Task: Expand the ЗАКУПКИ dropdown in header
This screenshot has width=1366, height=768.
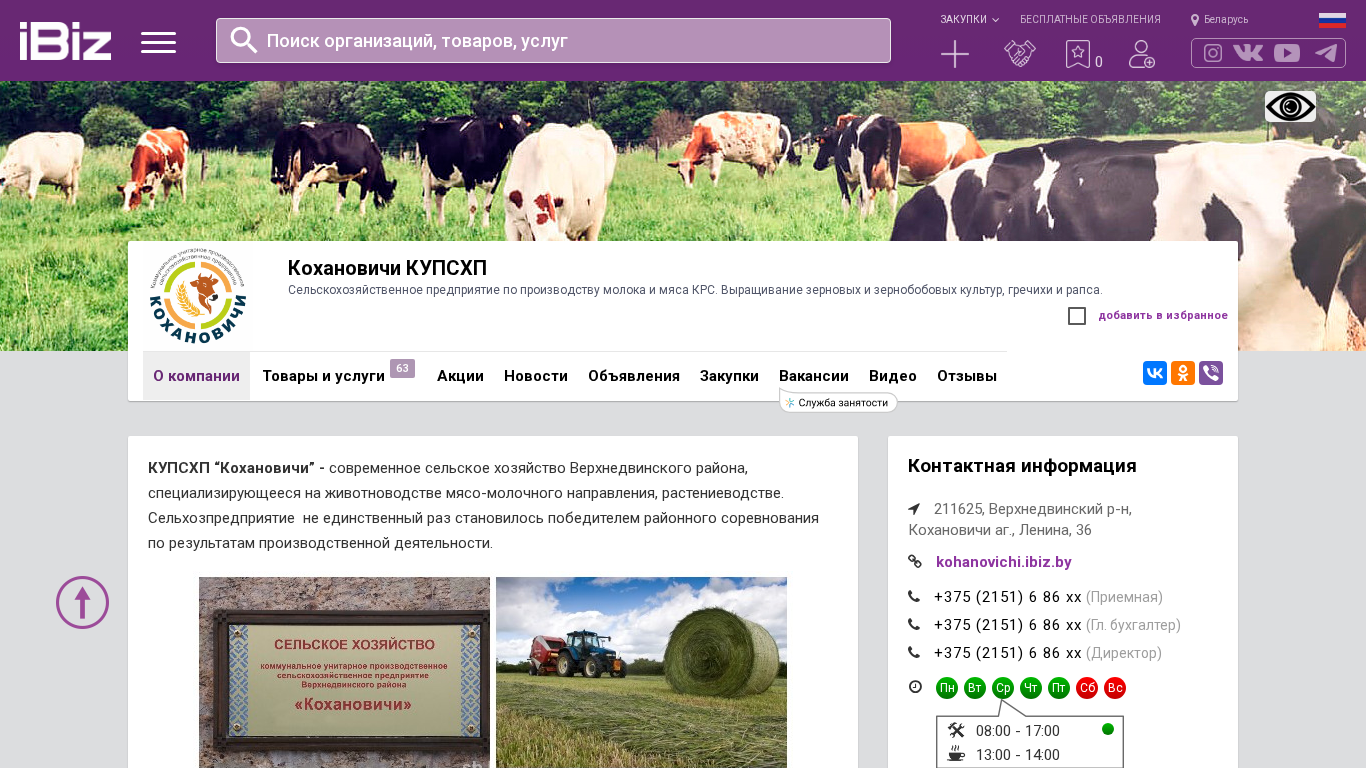Action: (969, 19)
